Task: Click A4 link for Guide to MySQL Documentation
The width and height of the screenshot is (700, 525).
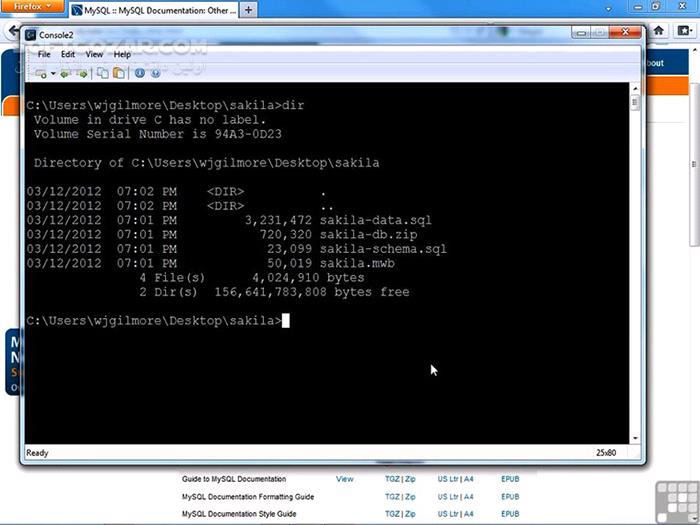Action: (468, 479)
